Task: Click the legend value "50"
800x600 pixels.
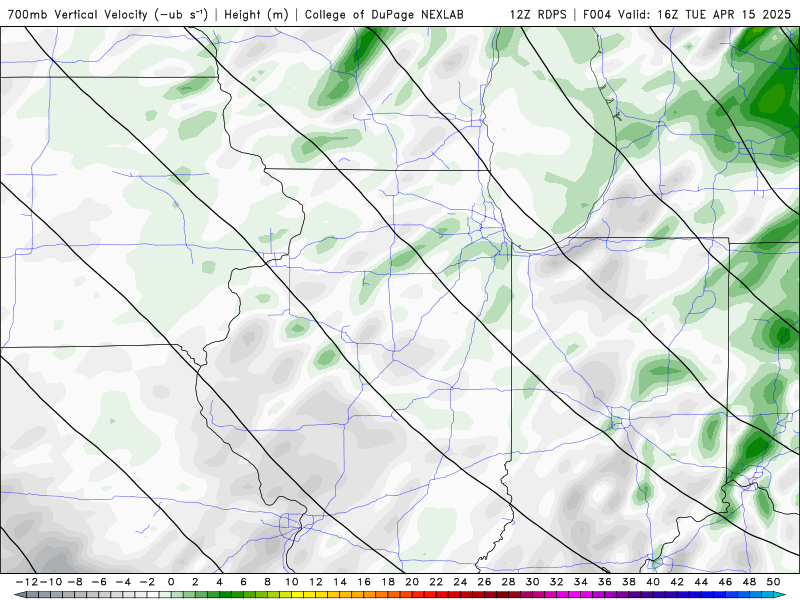Action: (773, 582)
